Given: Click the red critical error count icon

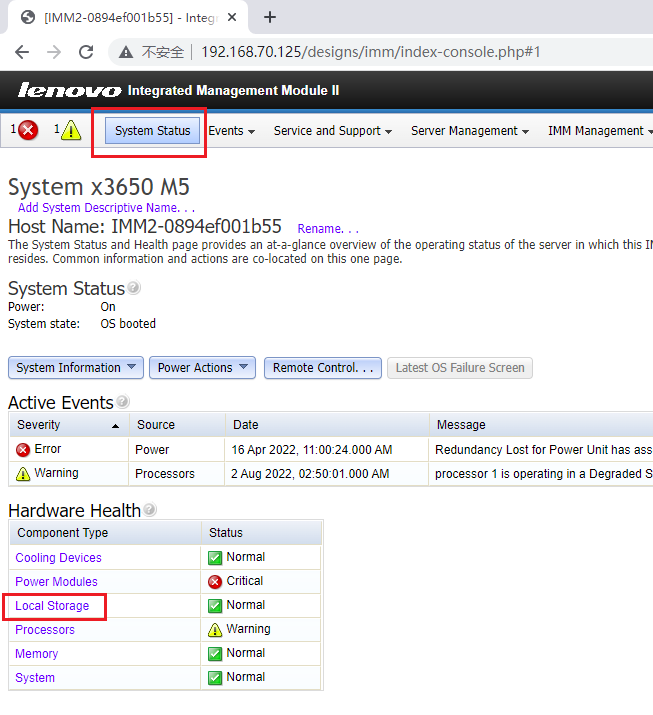Looking at the screenshot, I should point(28,130).
